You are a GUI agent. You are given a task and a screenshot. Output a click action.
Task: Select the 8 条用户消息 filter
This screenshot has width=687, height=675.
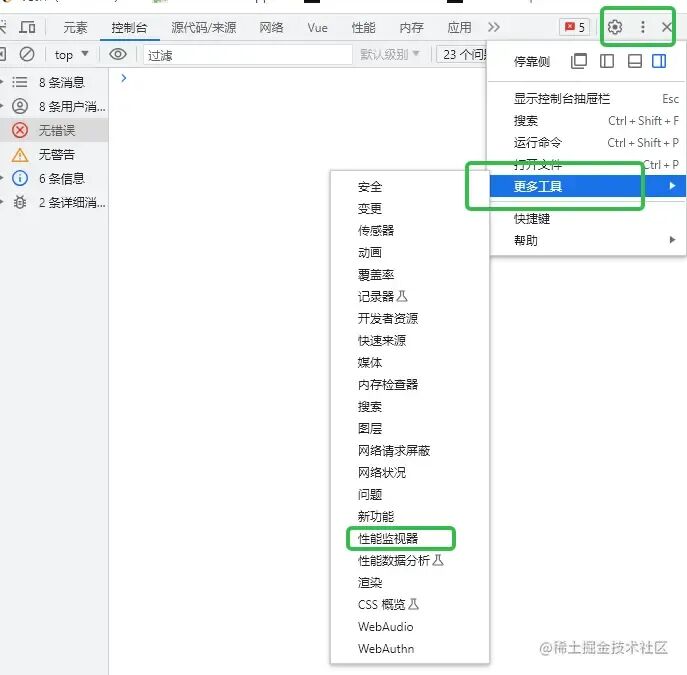pos(54,106)
